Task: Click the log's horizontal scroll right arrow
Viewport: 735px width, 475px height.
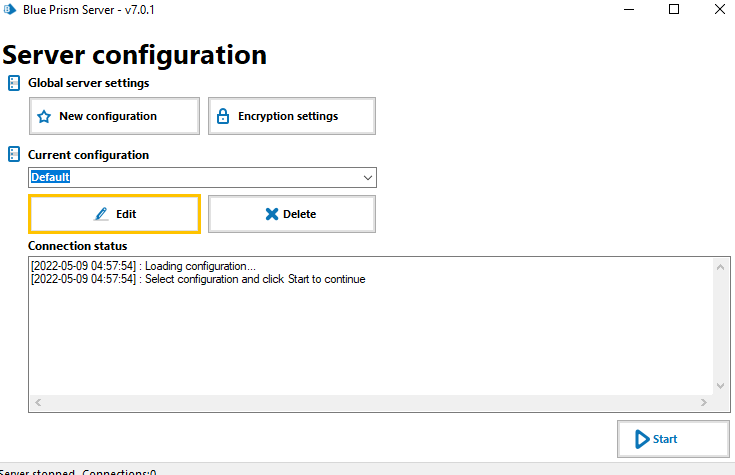Action: 704,402
